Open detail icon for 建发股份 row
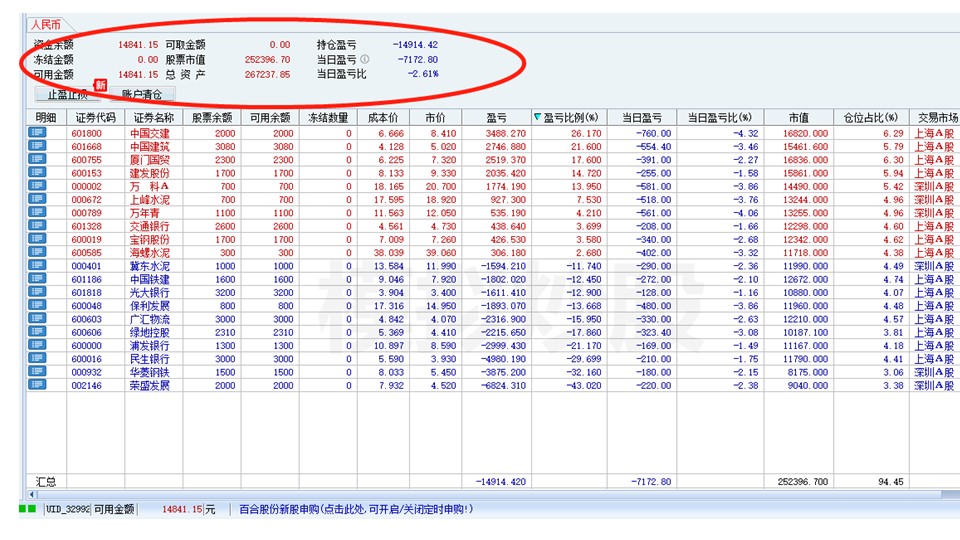The height and width of the screenshot is (540, 960). (37, 172)
